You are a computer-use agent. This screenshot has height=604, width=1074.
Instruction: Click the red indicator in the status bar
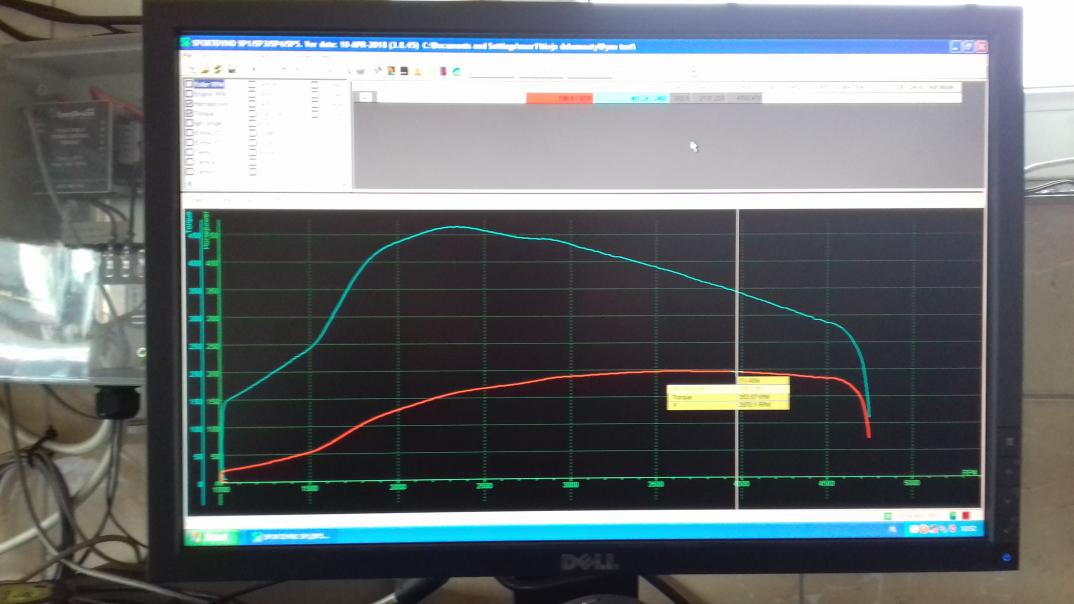click(966, 515)
